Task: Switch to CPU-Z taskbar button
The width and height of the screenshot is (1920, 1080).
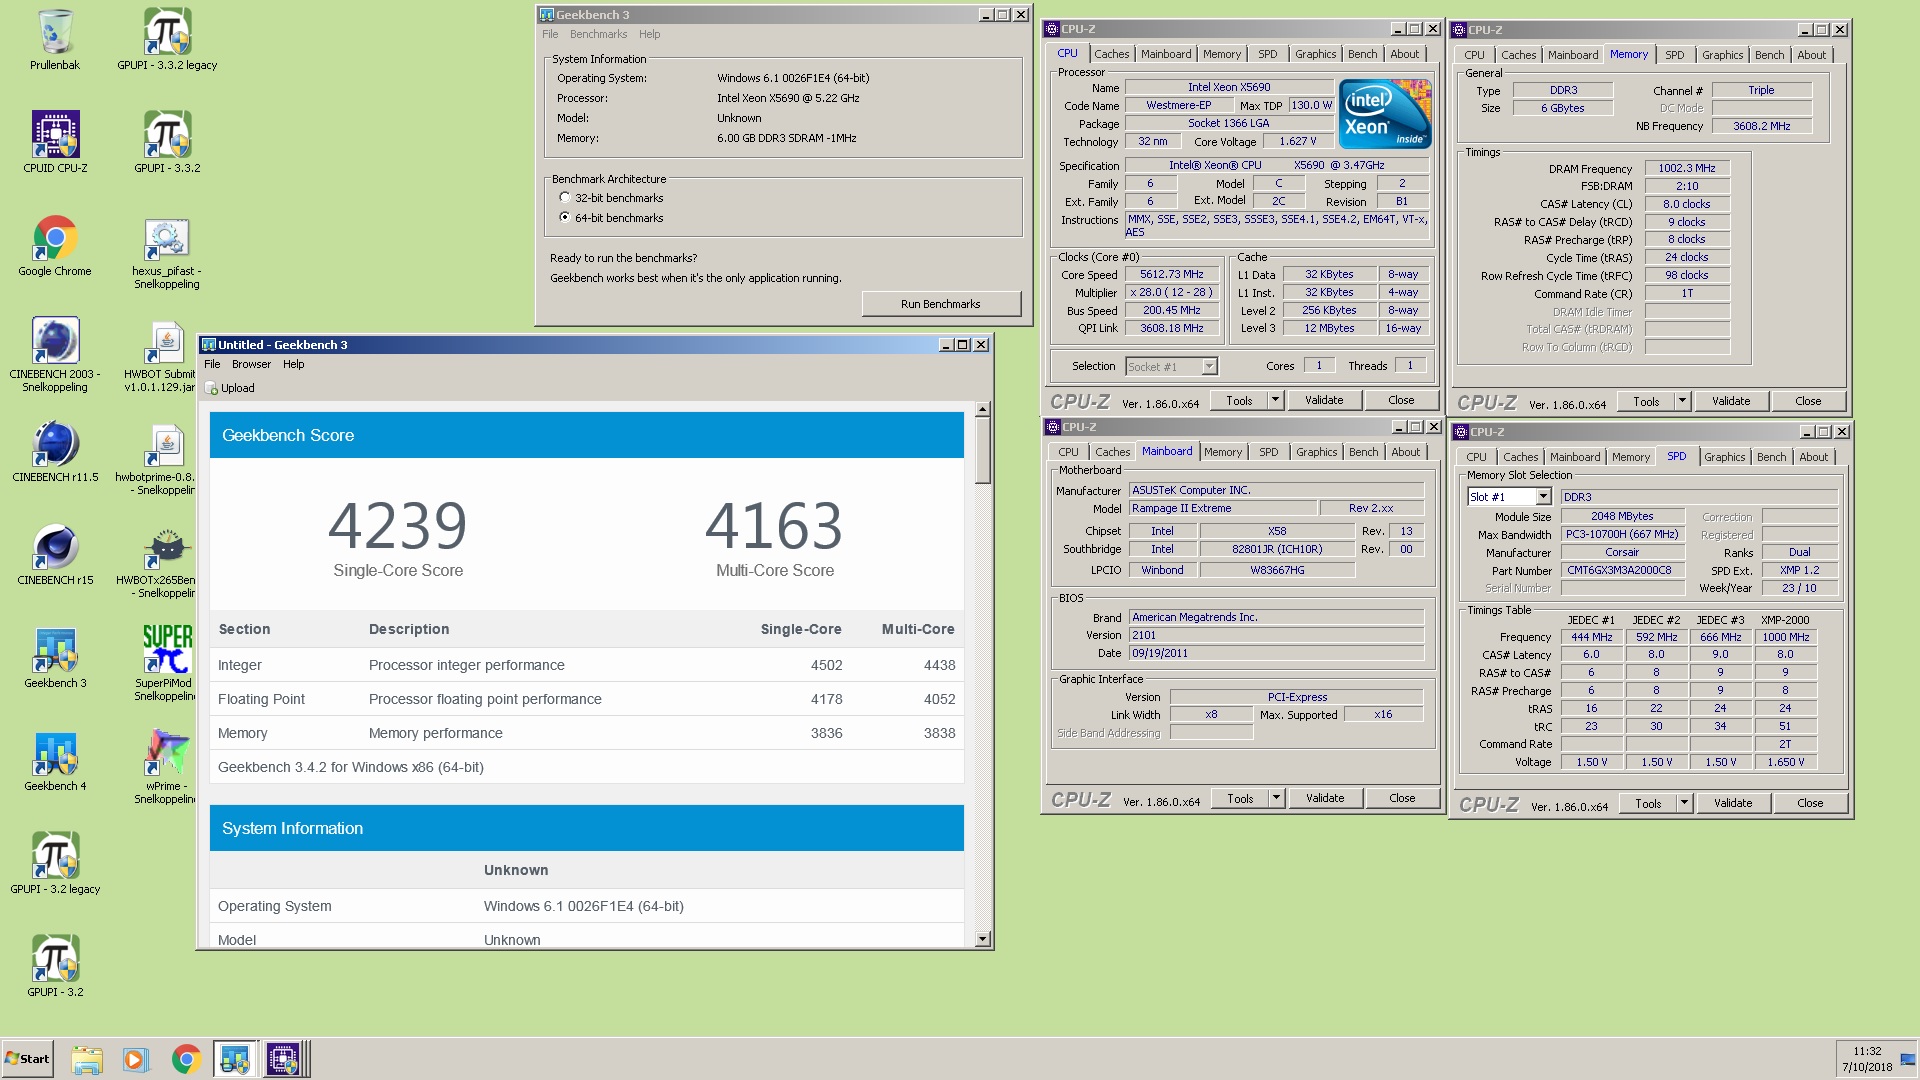Action: (x=283, y=1059)
